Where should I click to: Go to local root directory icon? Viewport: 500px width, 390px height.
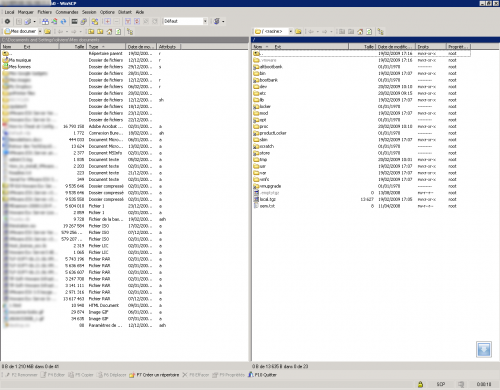click(x=100, y=31)
